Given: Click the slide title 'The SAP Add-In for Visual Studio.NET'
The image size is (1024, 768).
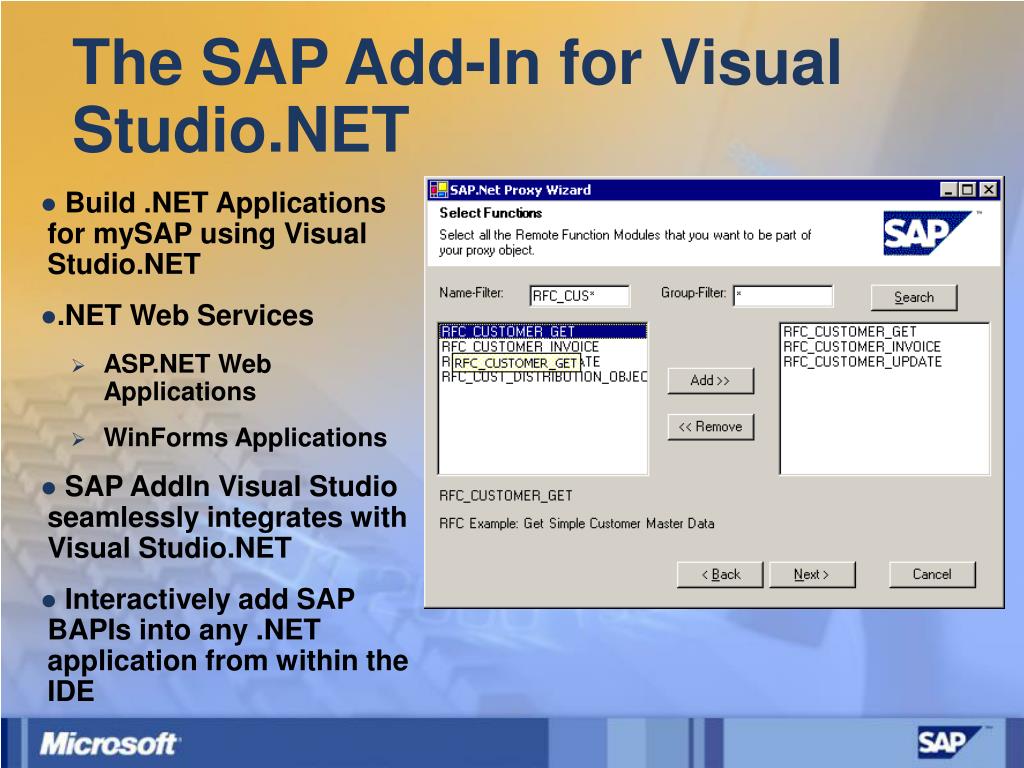Looking at the screenshot, I should [x=456, y=95].
